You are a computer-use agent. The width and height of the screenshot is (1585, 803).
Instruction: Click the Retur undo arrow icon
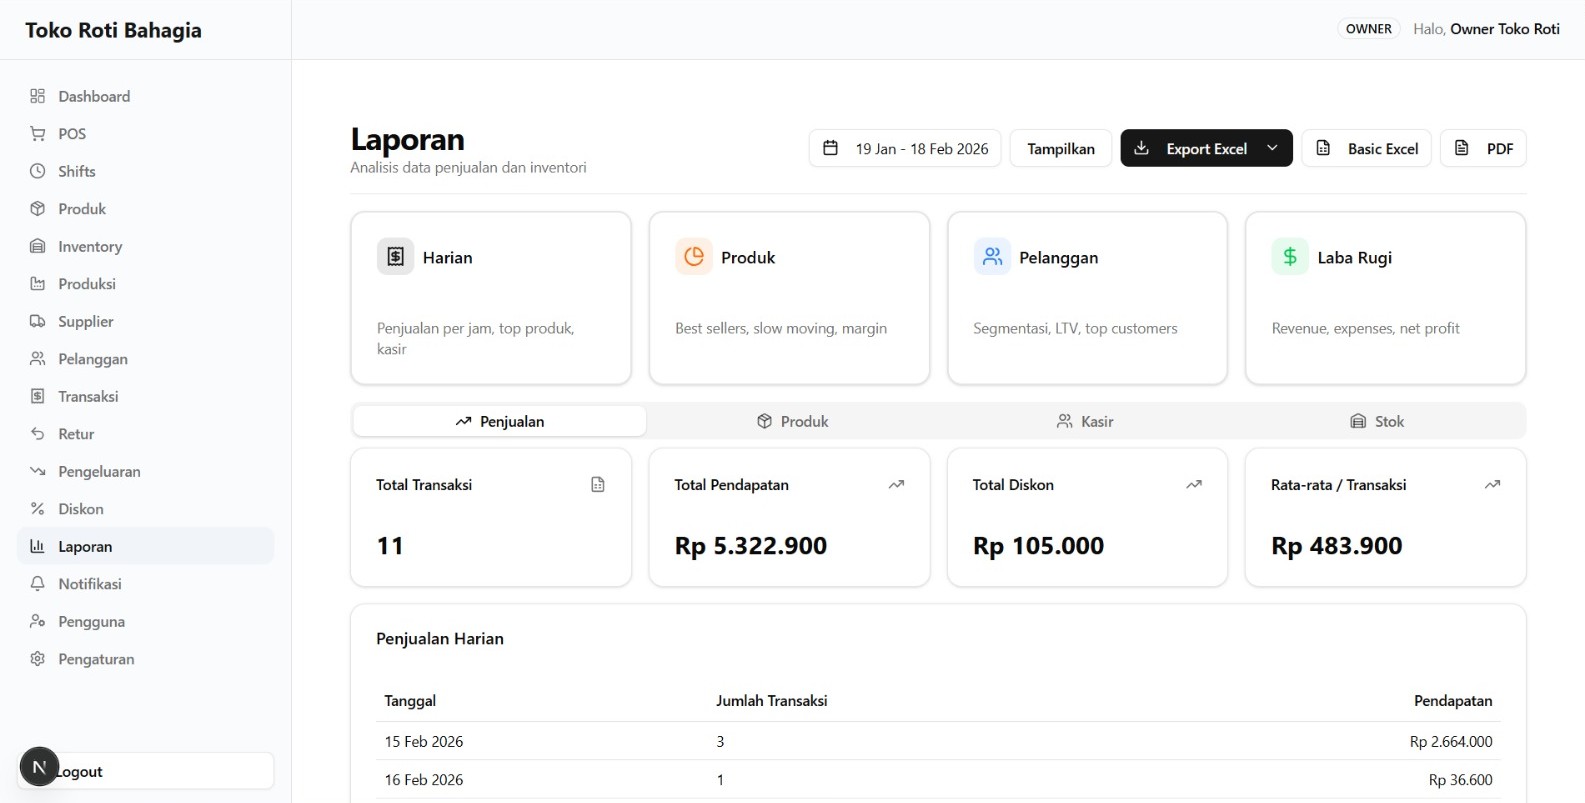coord(38,434)
